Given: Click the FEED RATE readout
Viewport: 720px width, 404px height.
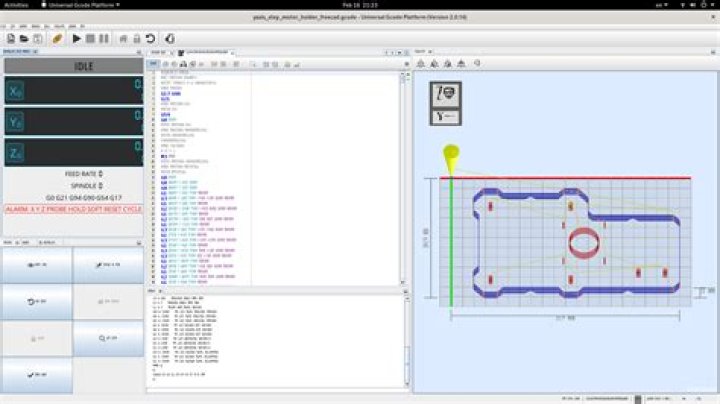Looking at the screenshot, I should [84, 174].
